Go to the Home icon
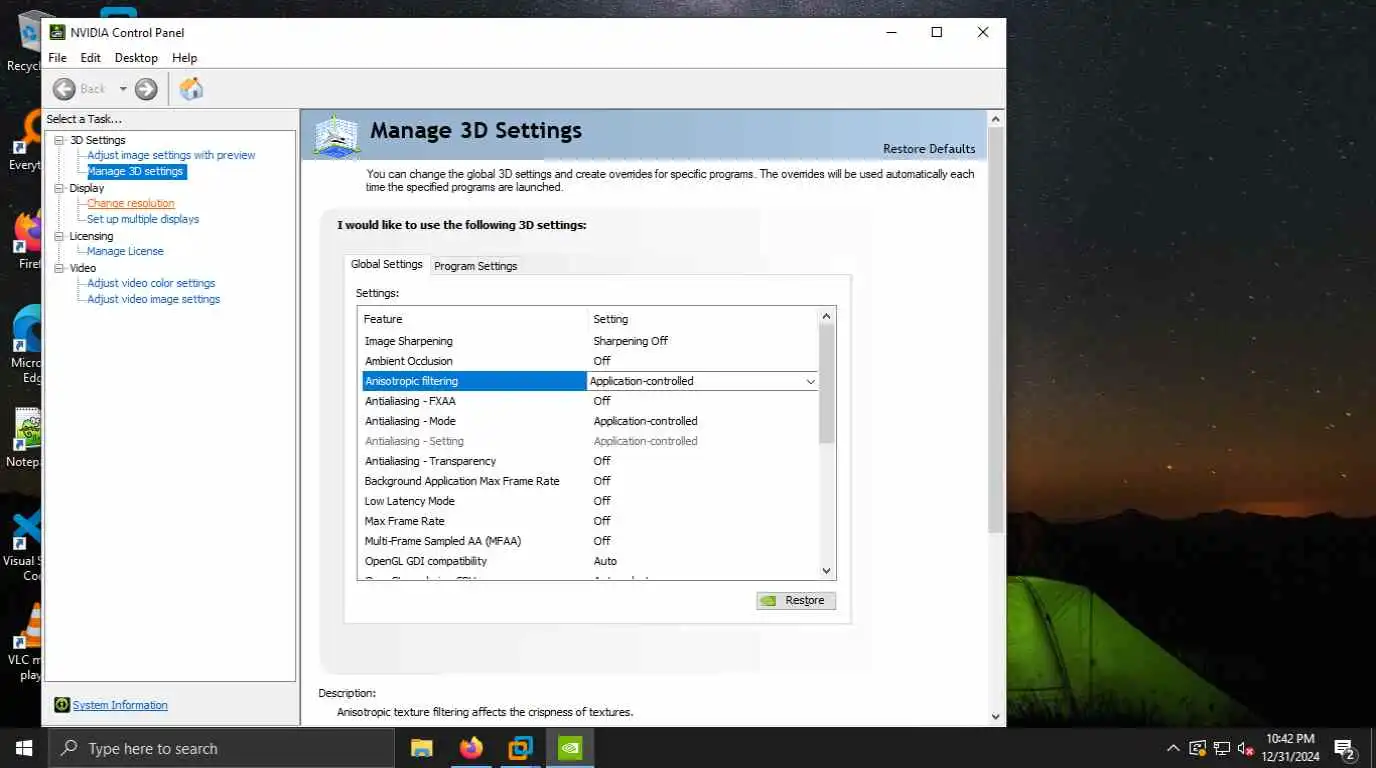The width and height of the screenshot is (1376, 768). (191, 89)
